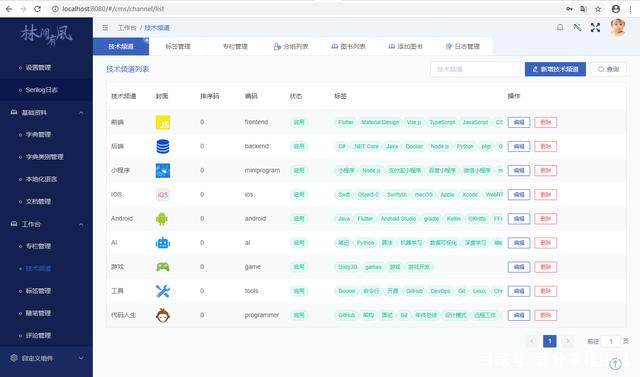Expand the 自定义组件 sidebar group
Image resolution: width=640 pixels, height=377 pixels.
pyautogui.click(x=81, y=358)
